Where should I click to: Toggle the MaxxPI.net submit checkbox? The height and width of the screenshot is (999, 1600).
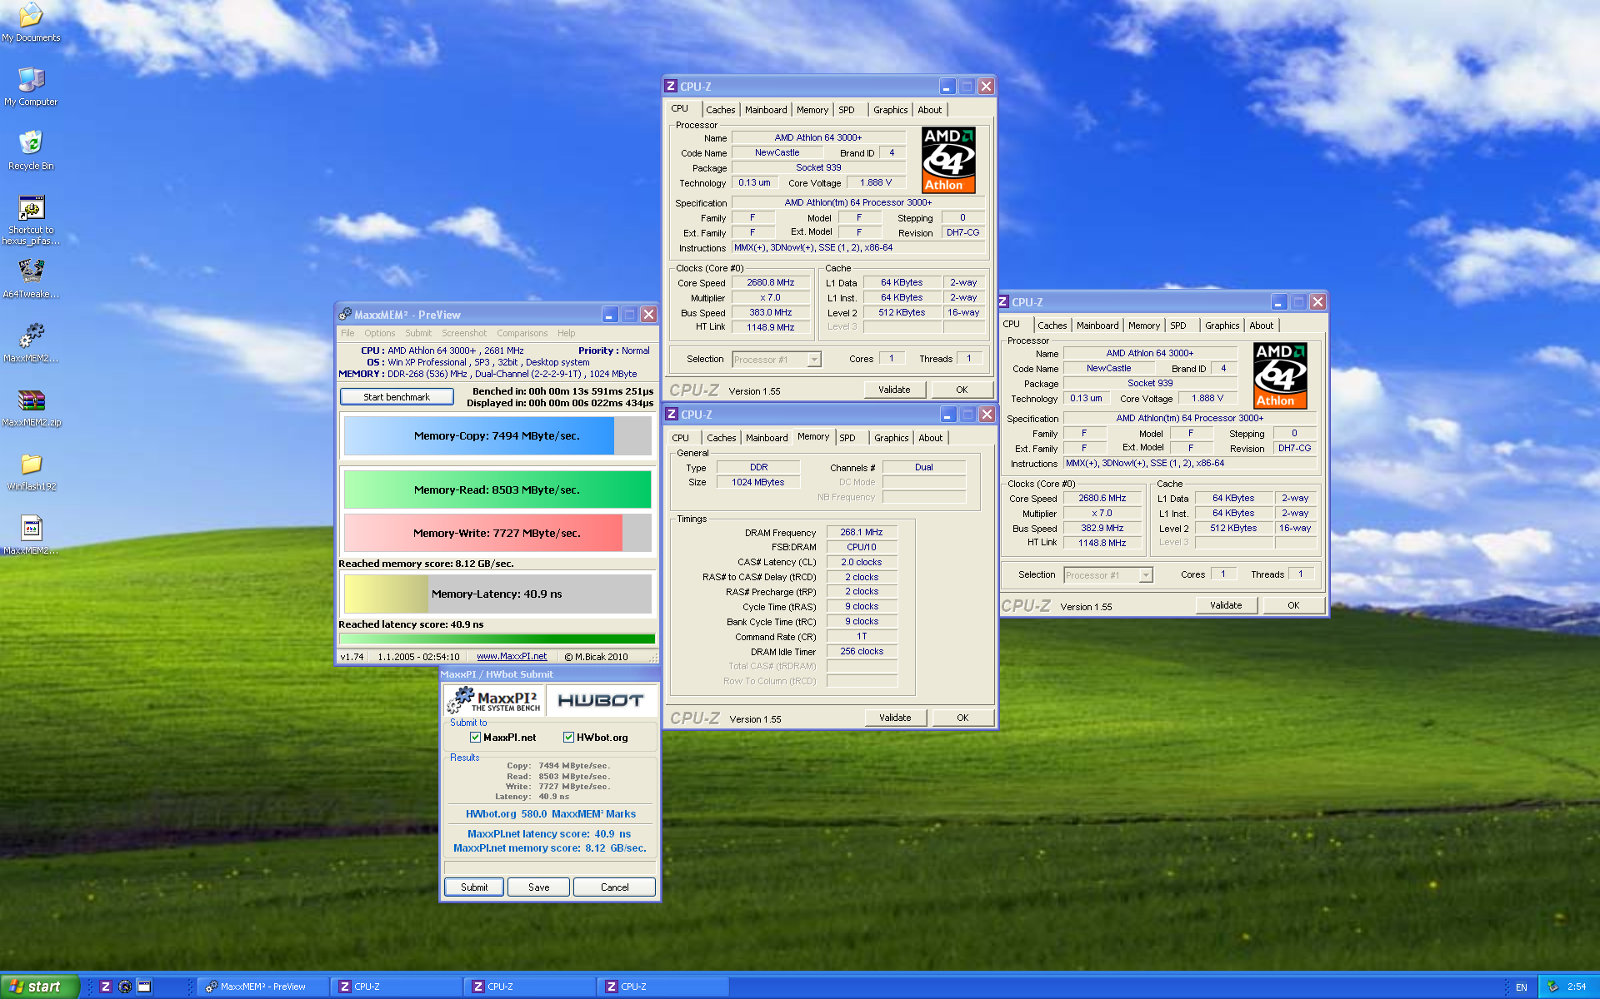click(475, 737)
